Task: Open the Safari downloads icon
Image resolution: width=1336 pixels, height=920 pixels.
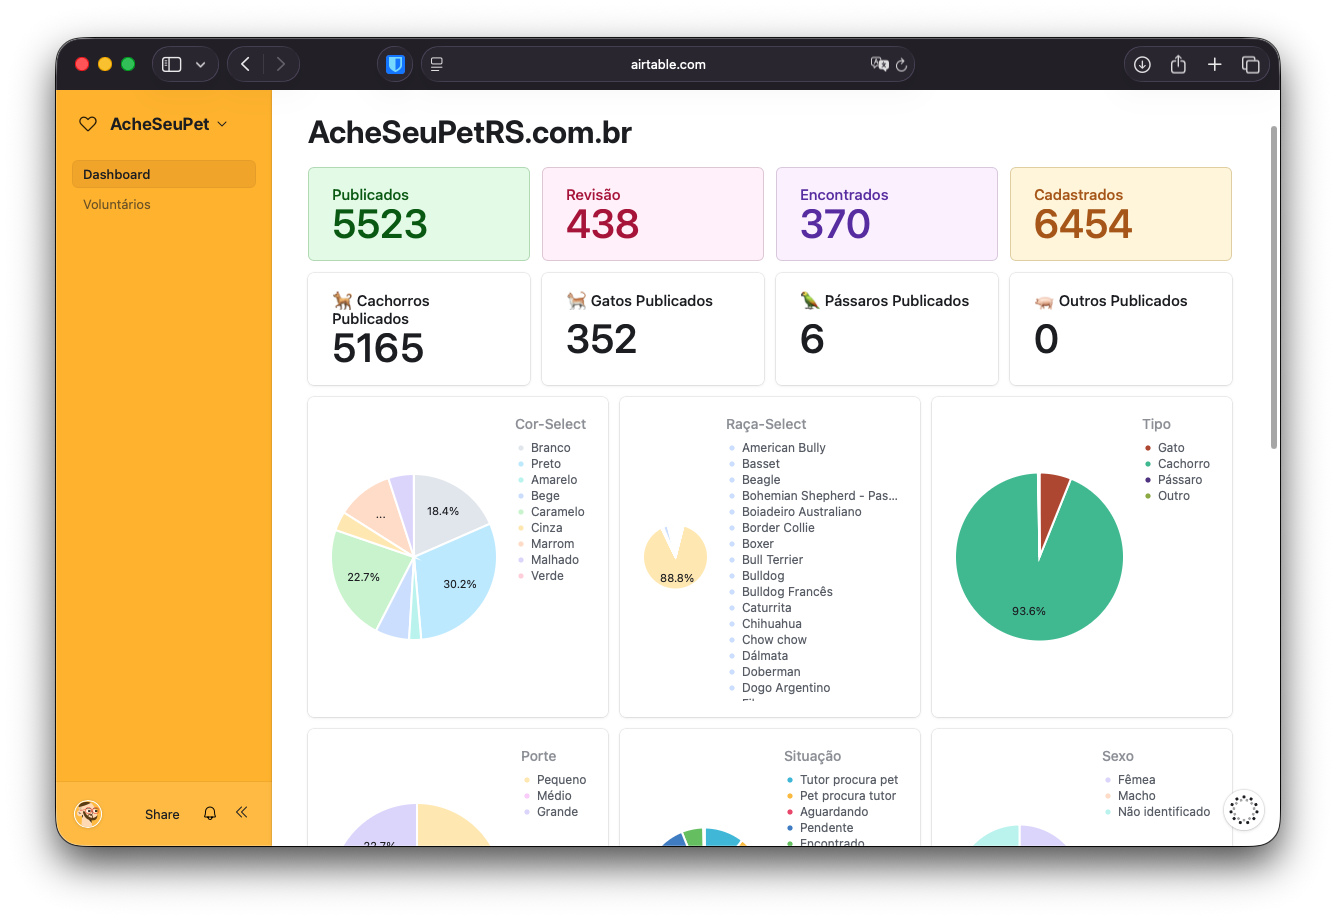Action: [1142, 64]
